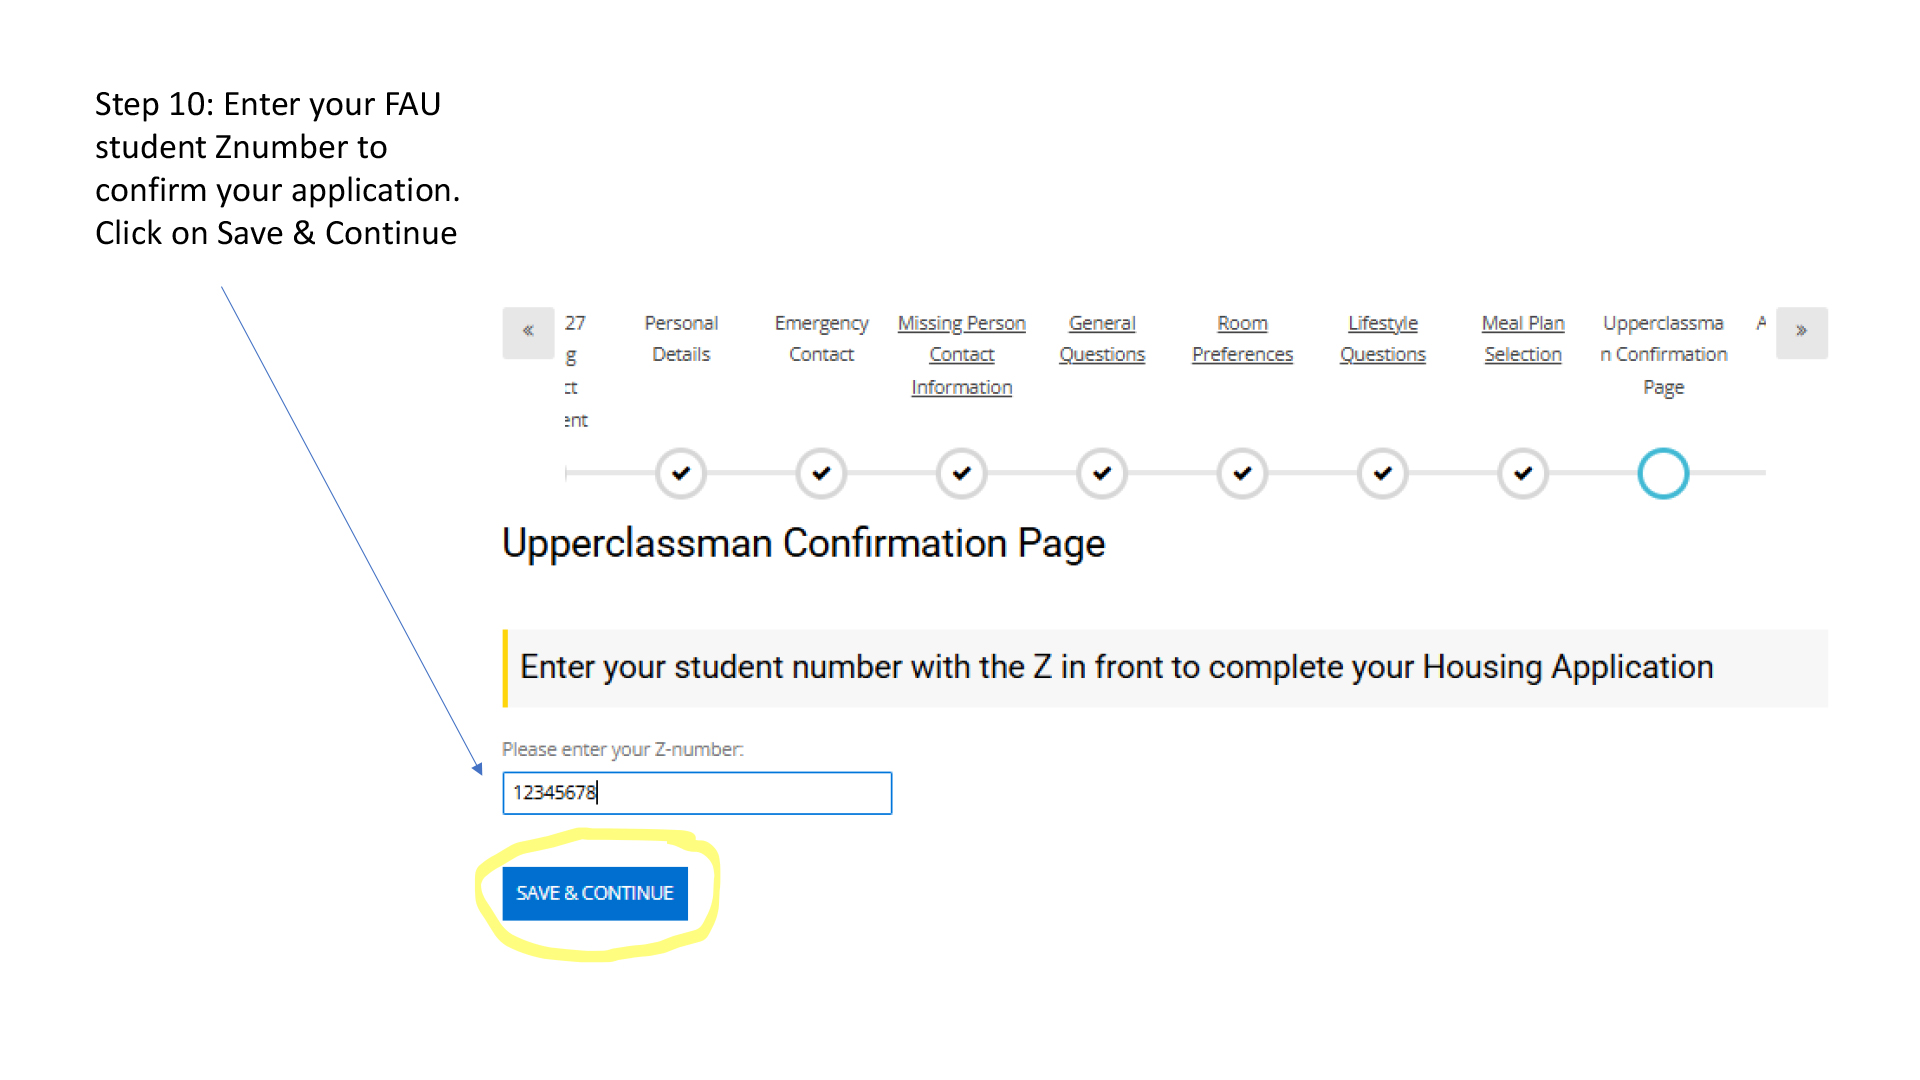Click the Meal Plan Selection checkmark icon
This screenshot has width=1920, height=1080.
[x=1523, y=473]
